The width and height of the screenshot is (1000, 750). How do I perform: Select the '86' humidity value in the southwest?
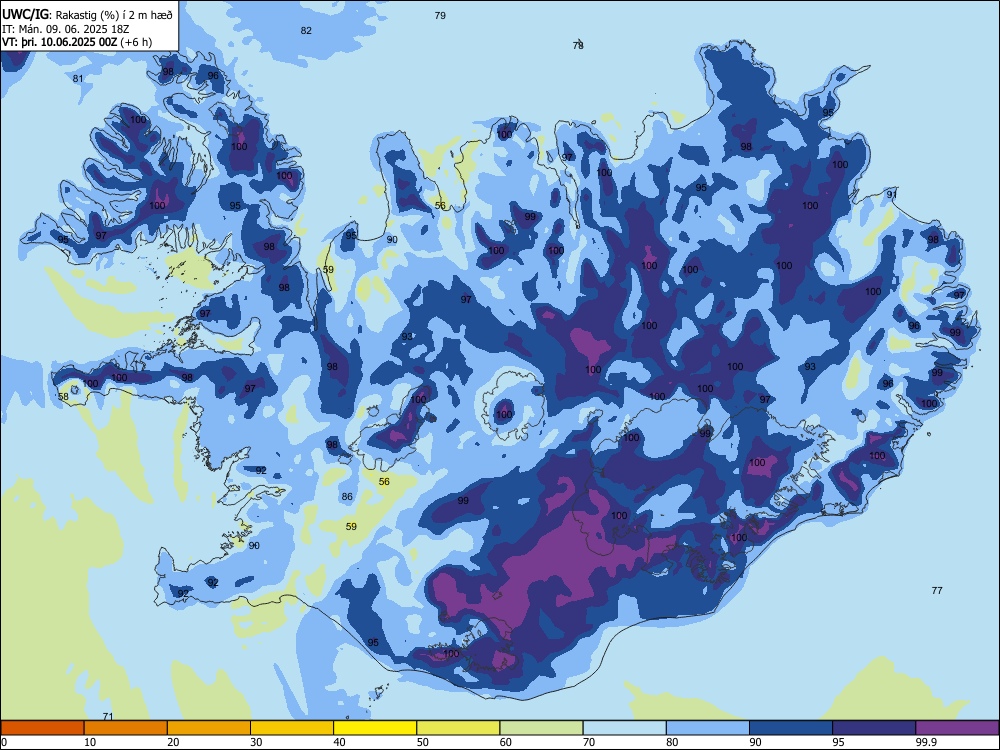pos(347,497)
